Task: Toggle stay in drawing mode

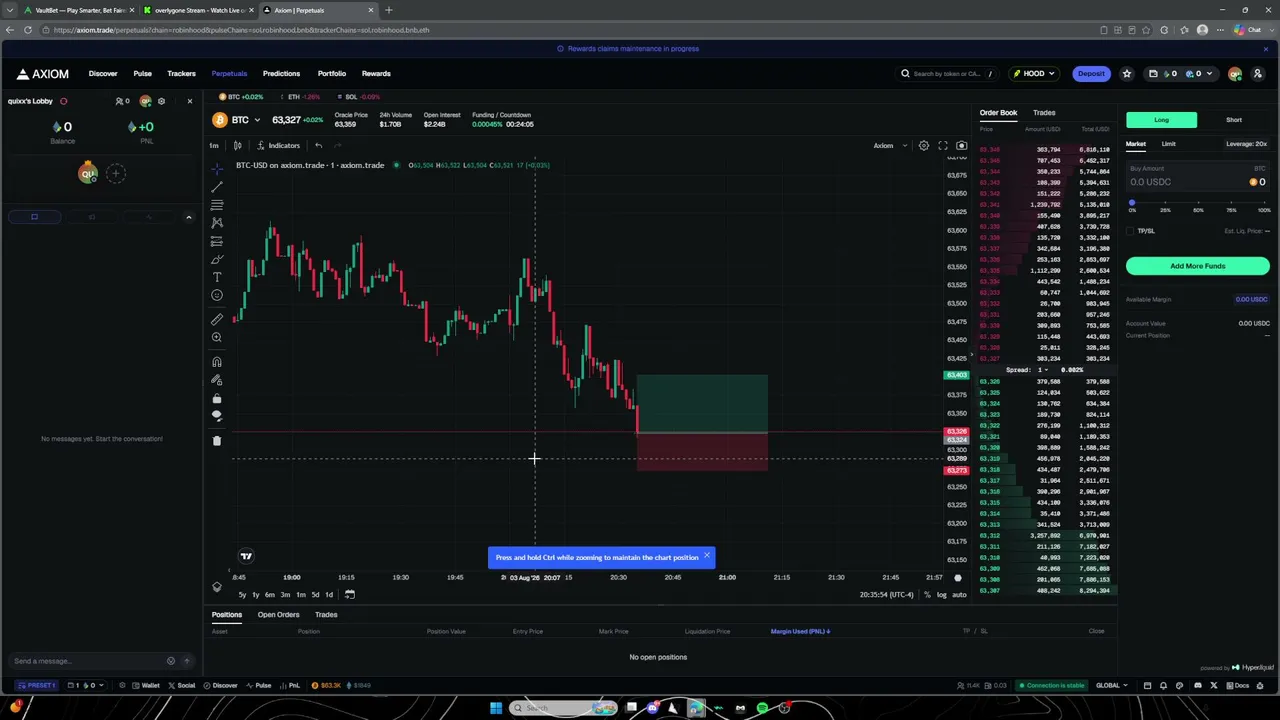Action: (217, 380)
